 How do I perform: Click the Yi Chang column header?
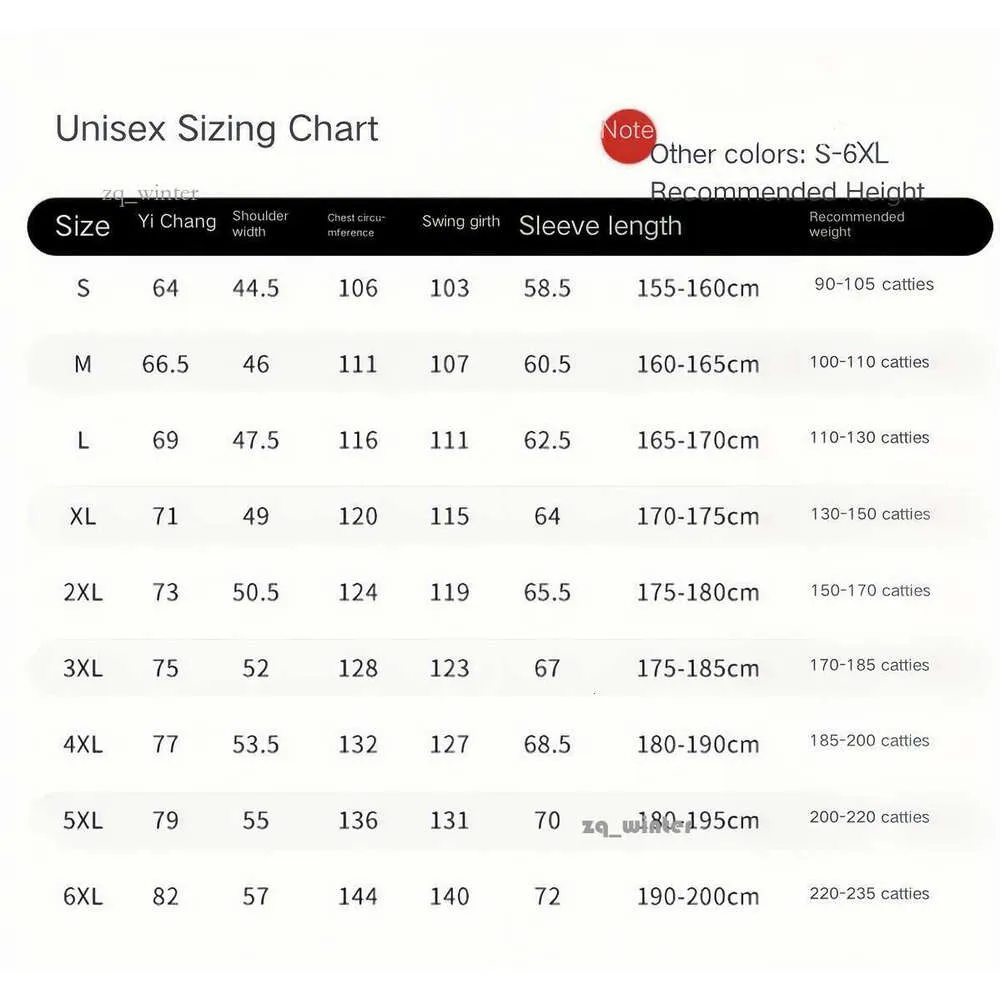click(x=177, y=221)
